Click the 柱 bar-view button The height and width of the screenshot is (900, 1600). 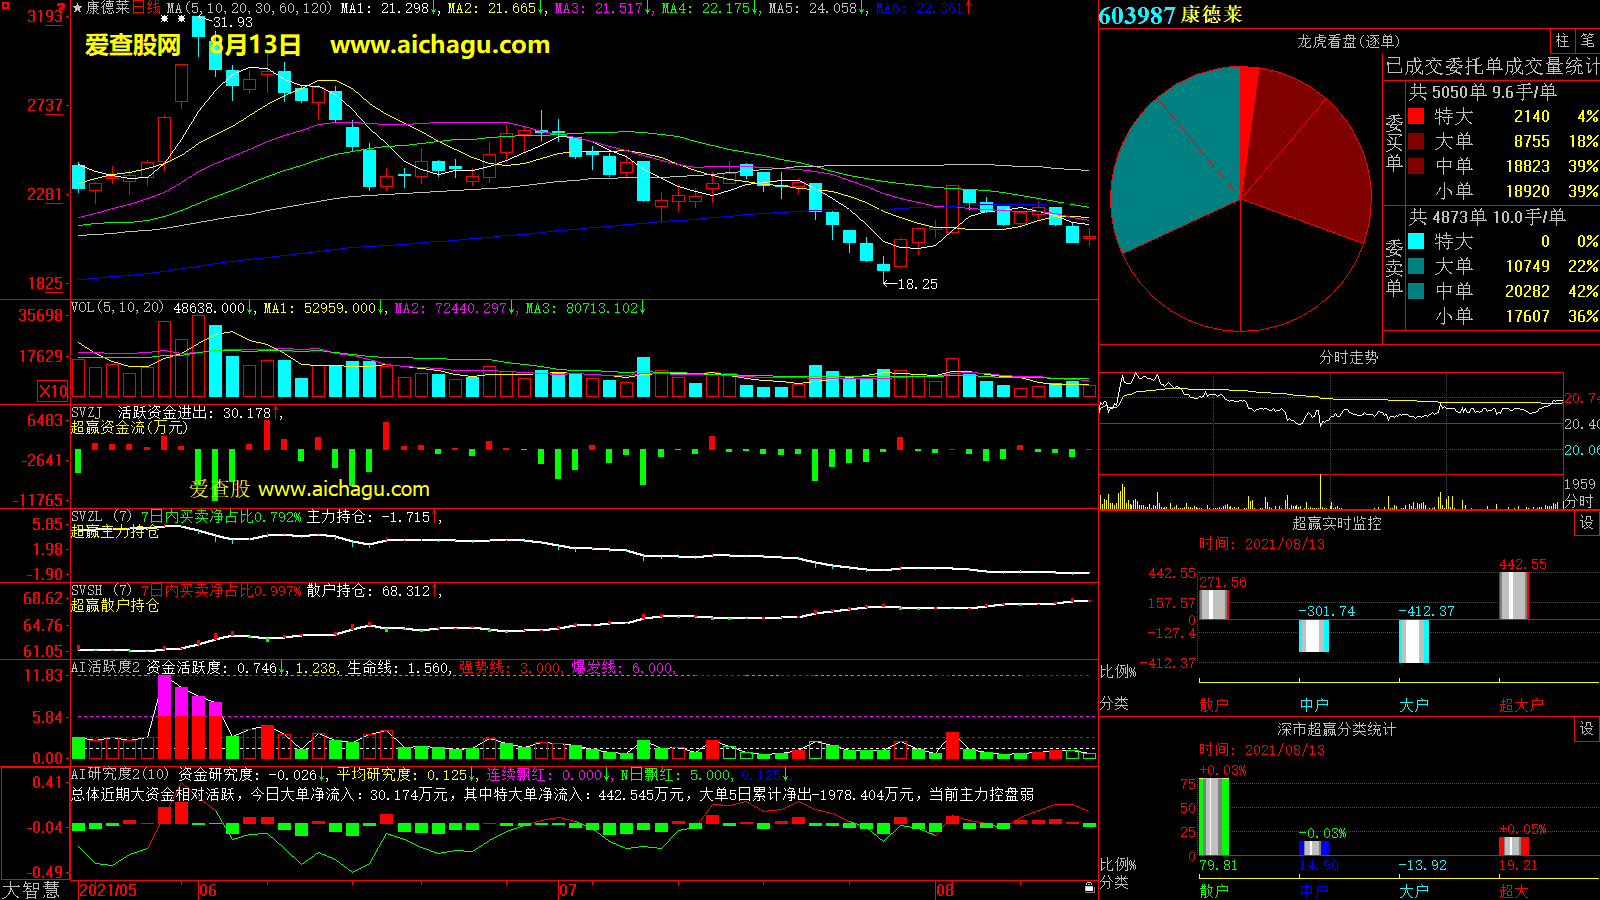pos(1562,41)
